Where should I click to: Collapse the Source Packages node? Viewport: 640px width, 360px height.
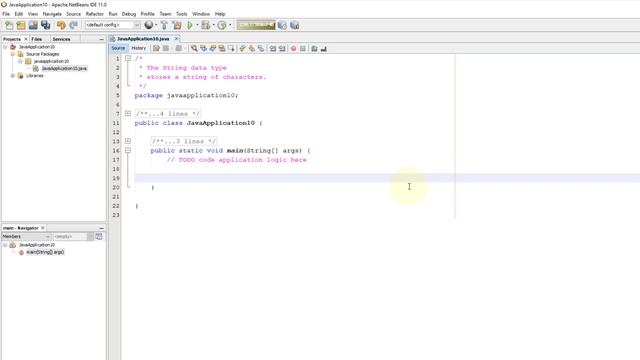(13, 54)
